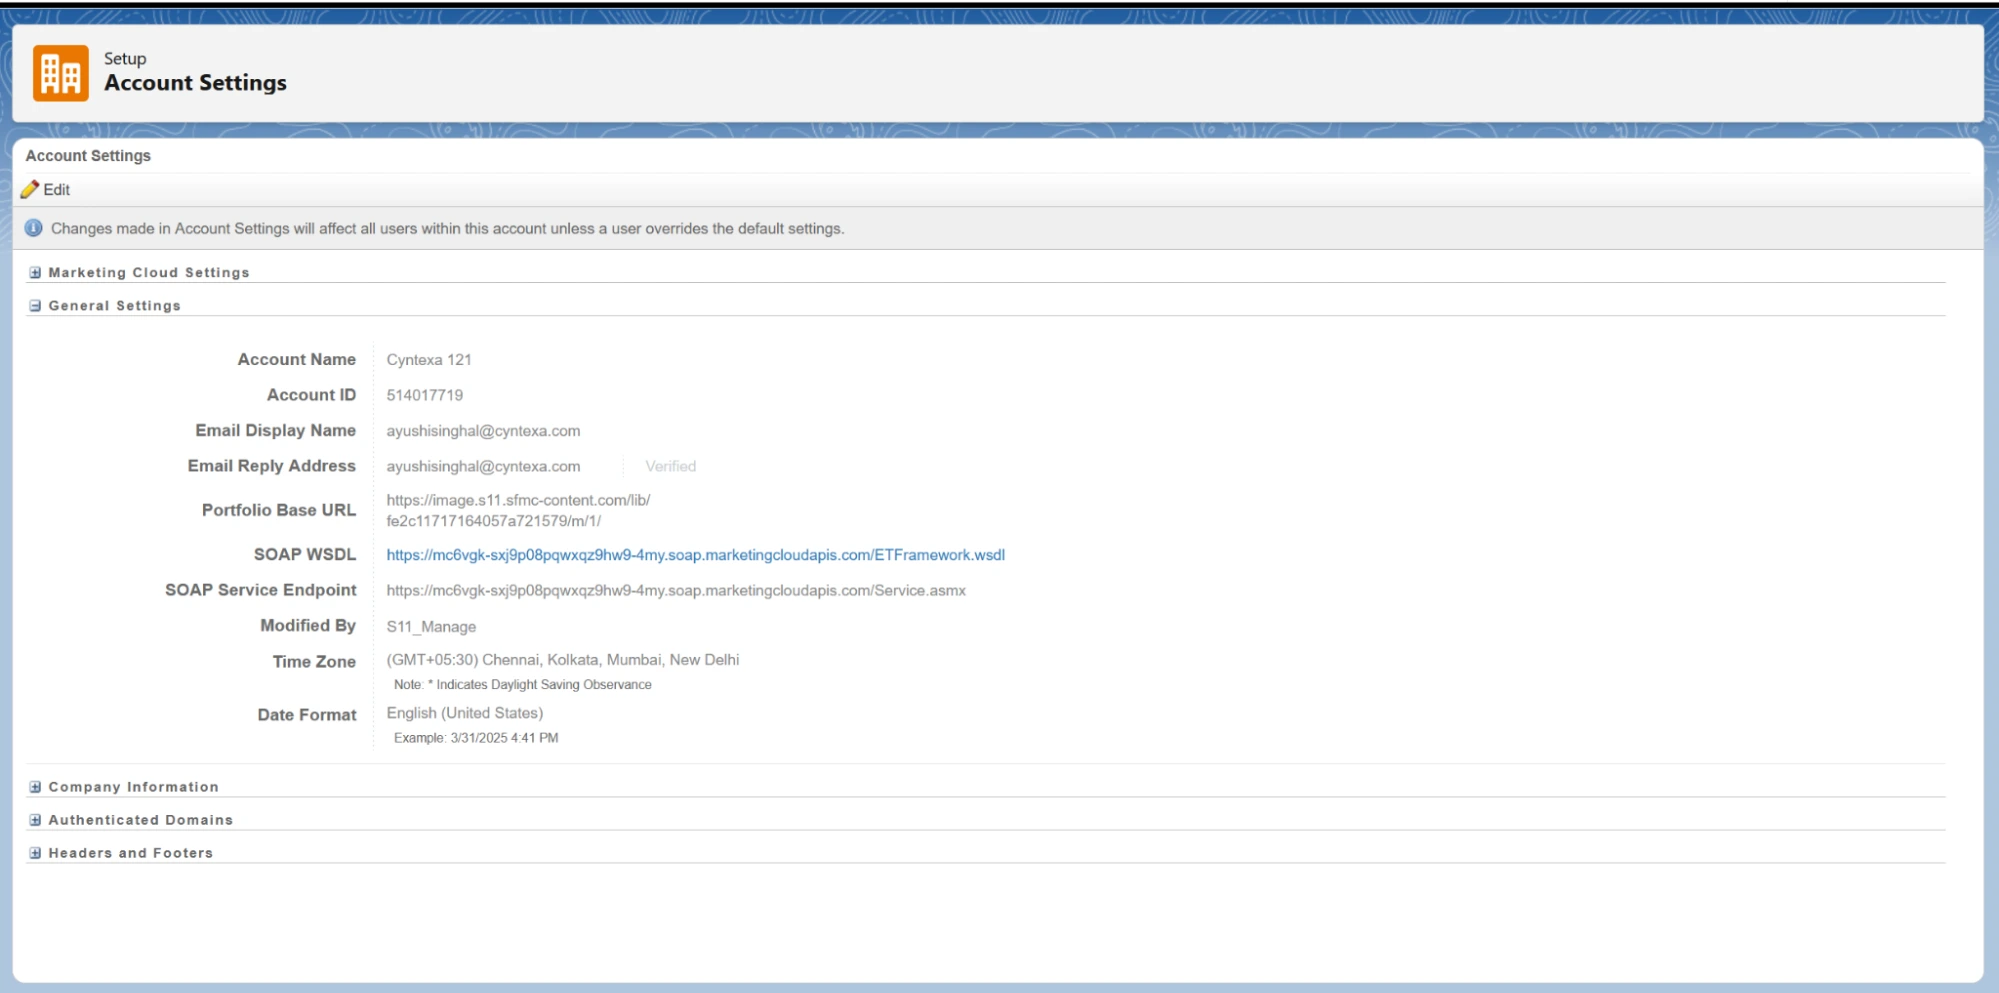Click the Email Reply Address value
The height and width of the screenshot is (993, 1999).
tap(483, 467)
